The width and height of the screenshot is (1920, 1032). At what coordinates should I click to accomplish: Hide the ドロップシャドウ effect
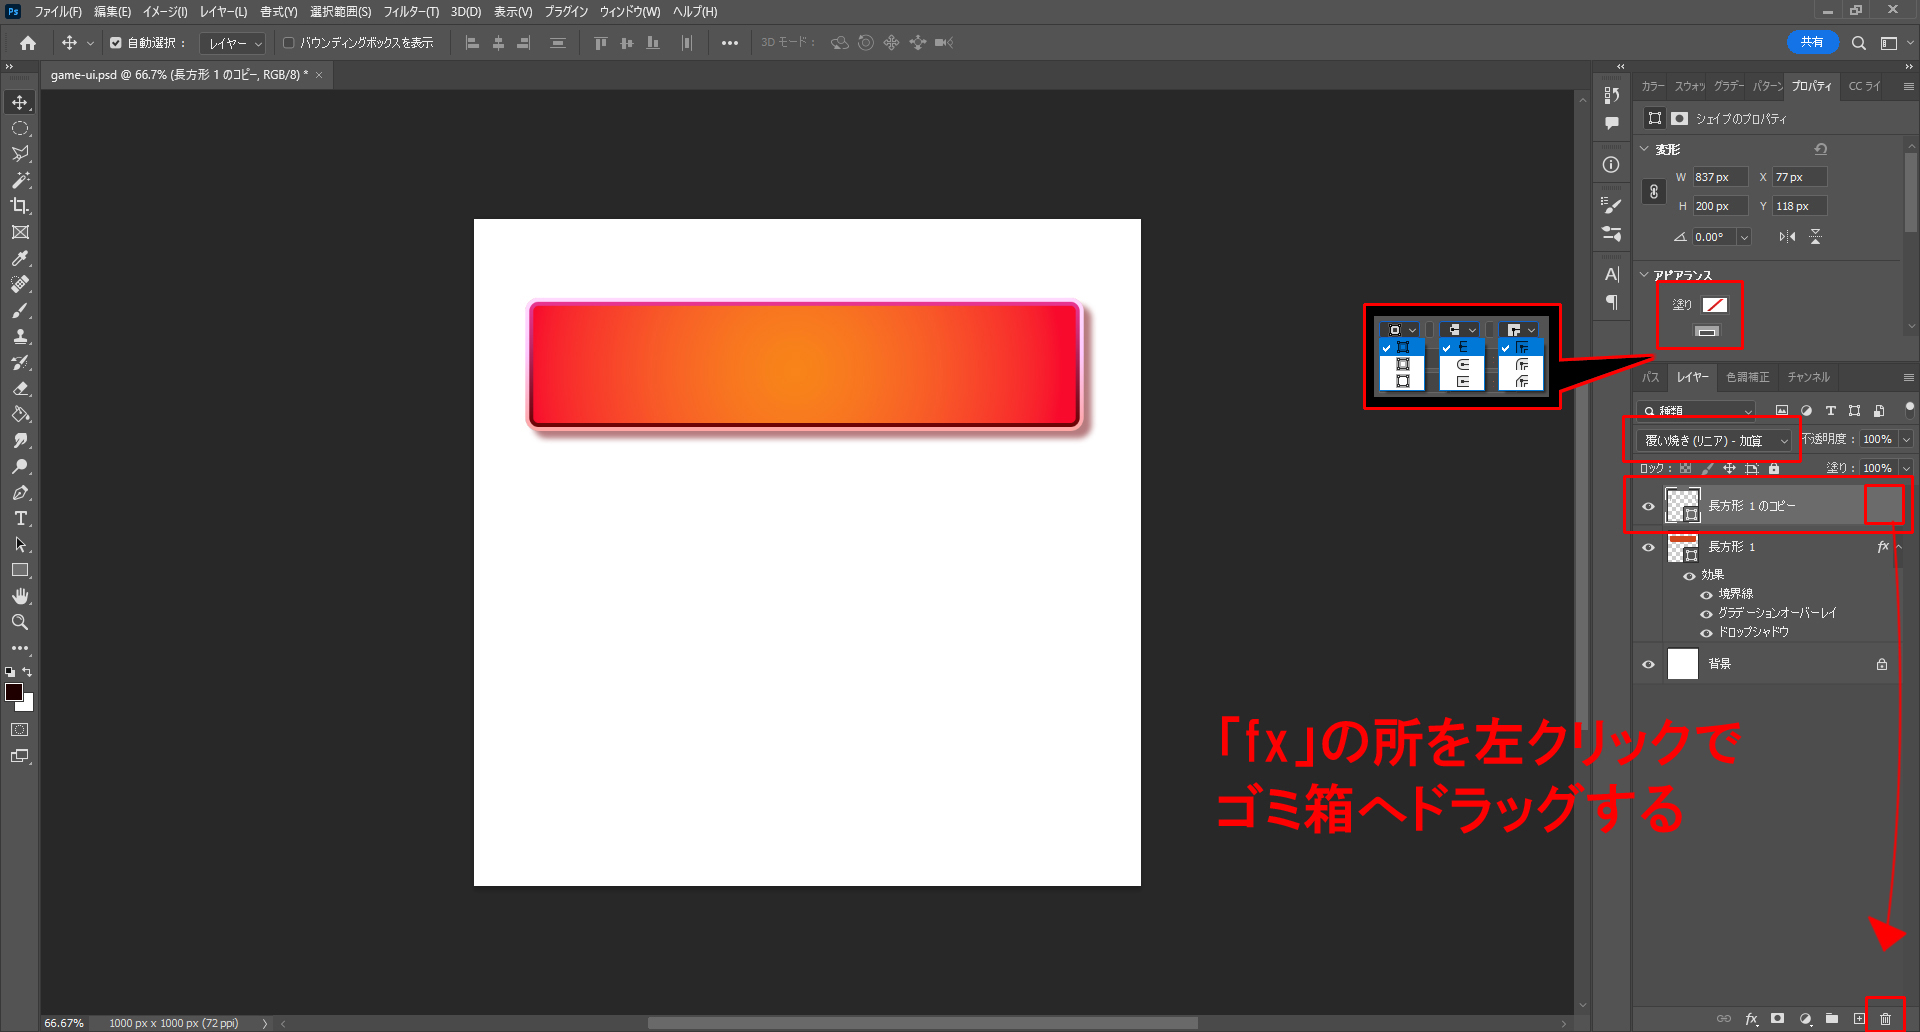pos(1706,632)
